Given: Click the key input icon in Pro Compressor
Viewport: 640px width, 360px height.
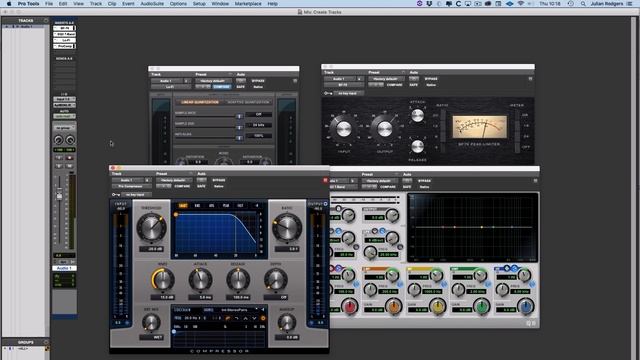Looking at the screenshot, I should [x=116, y=195].
